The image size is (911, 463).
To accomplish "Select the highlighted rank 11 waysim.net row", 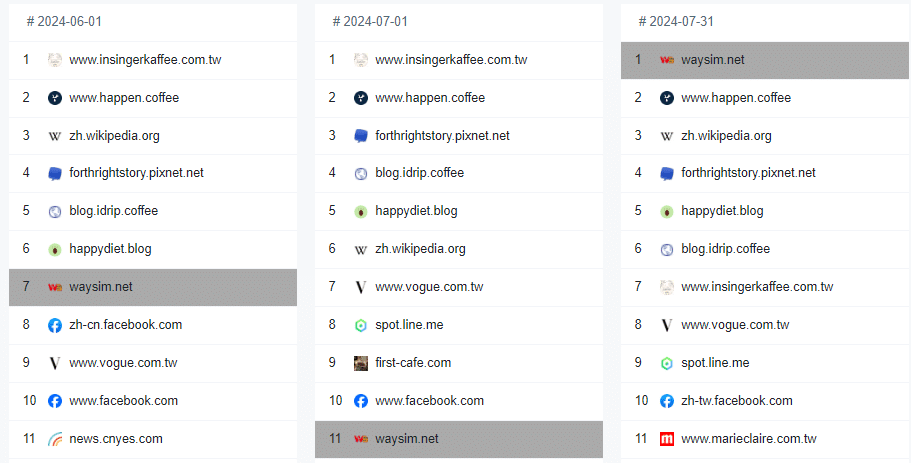I will coord(458,439).
